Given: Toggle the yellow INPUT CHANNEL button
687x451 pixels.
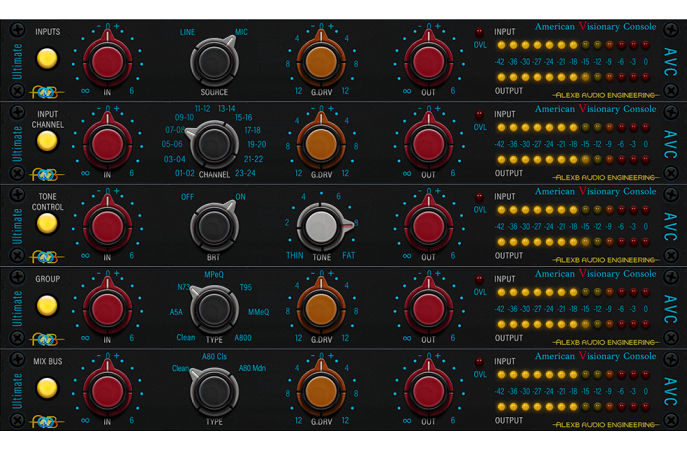Looking at the screenshot, I should 47,141.
